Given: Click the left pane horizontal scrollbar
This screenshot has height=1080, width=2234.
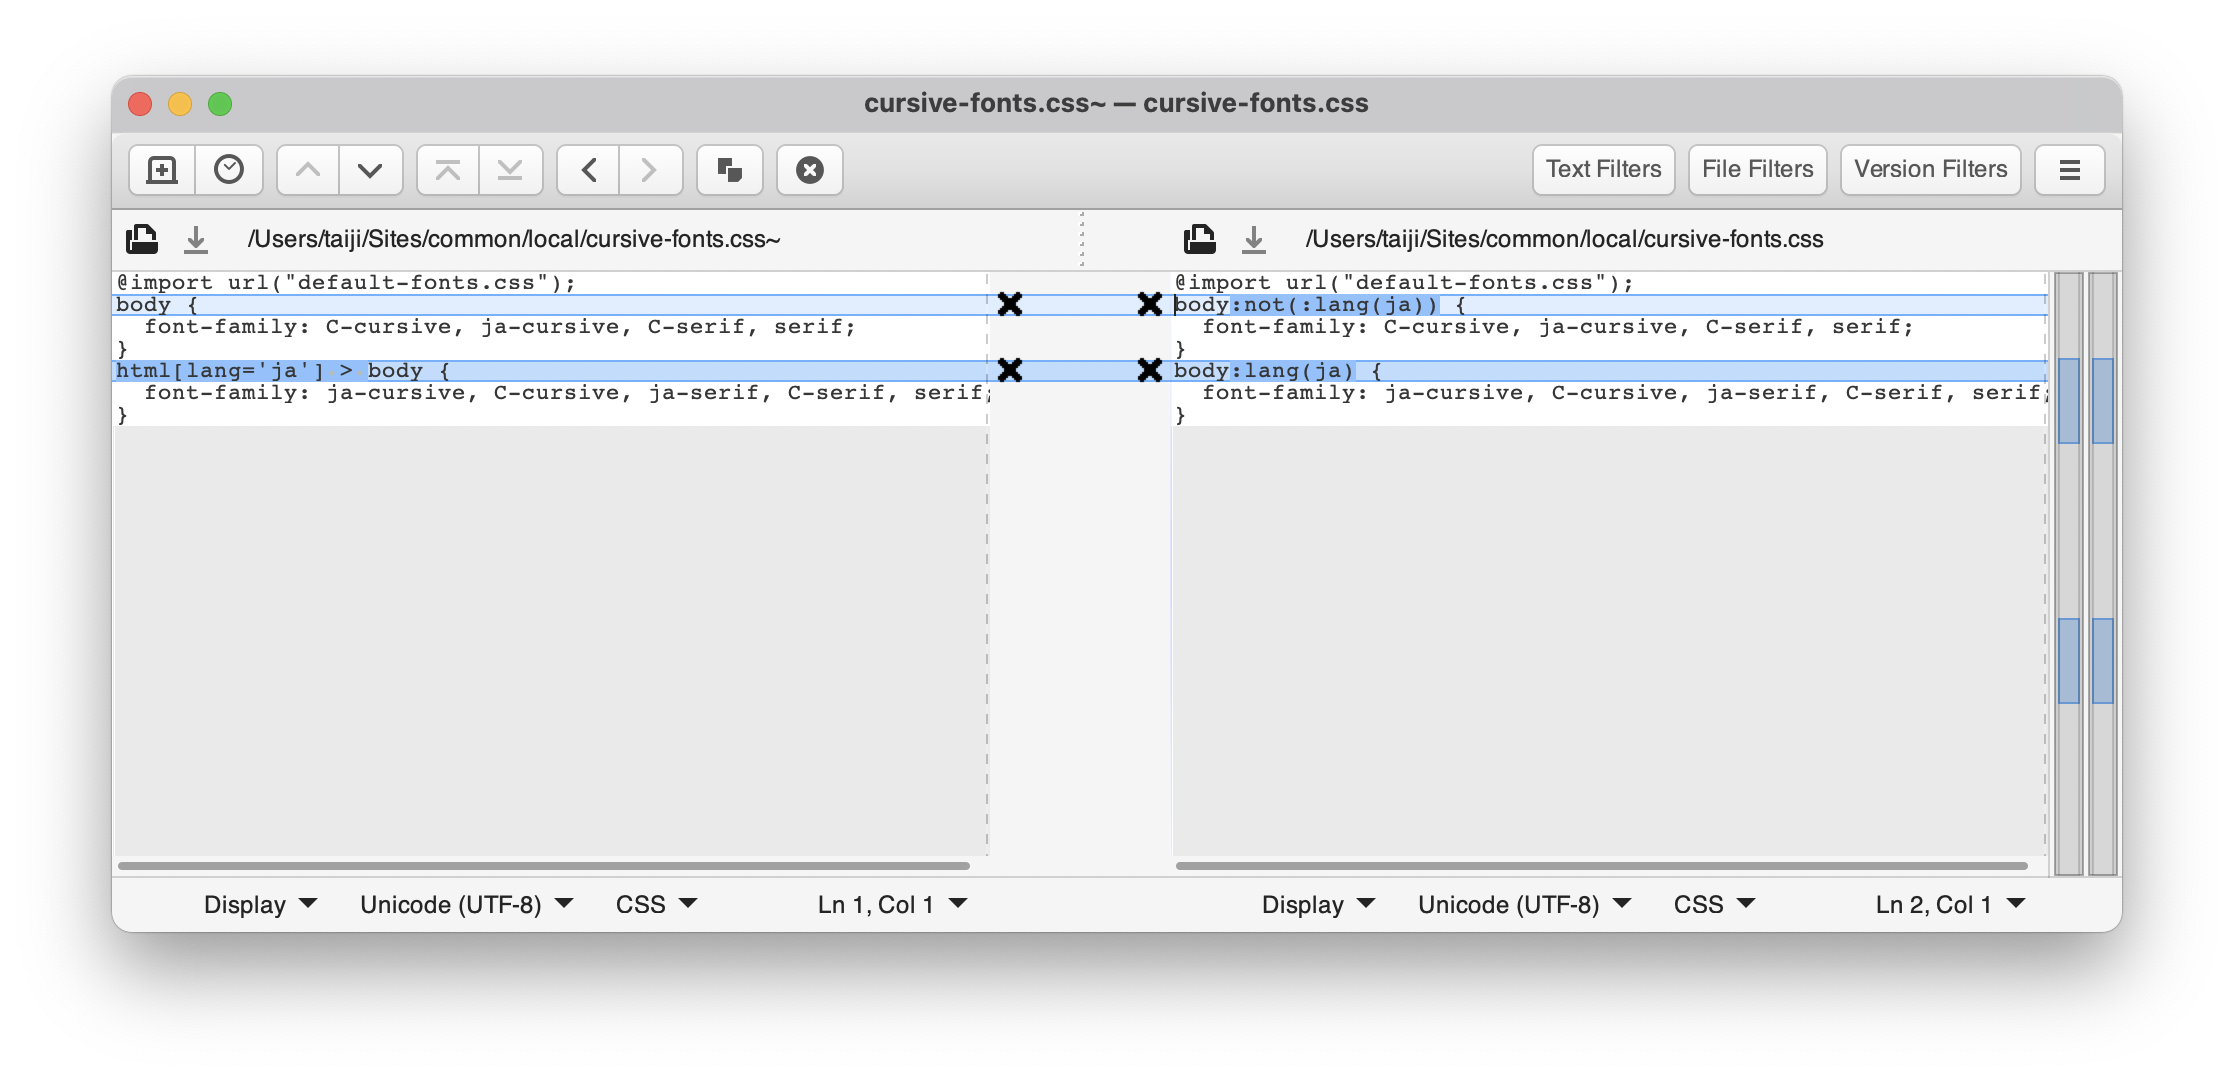Looking at the screenshot, I should [544, 865].
